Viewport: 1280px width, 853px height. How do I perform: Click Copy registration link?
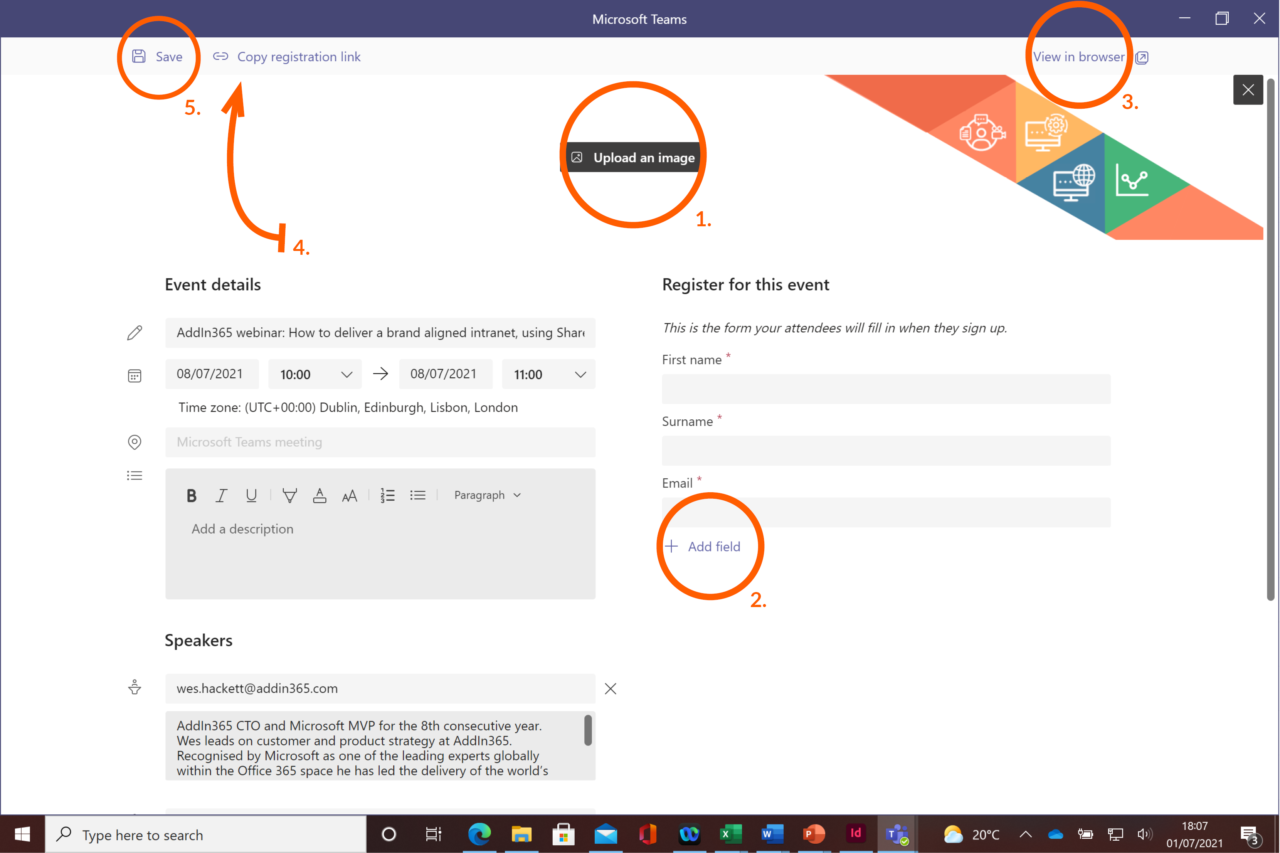point(287,56)
